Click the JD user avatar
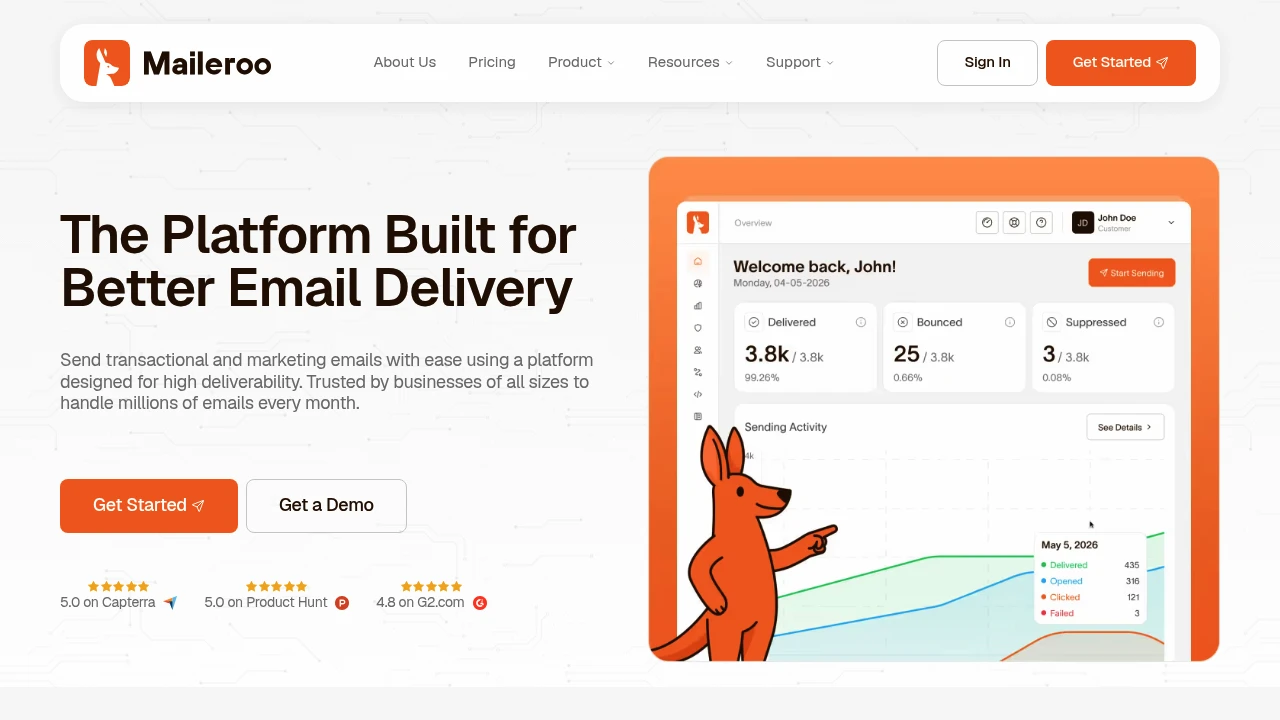The height and width of the screenshot is (720, 1280). (x=1082, y=223)
